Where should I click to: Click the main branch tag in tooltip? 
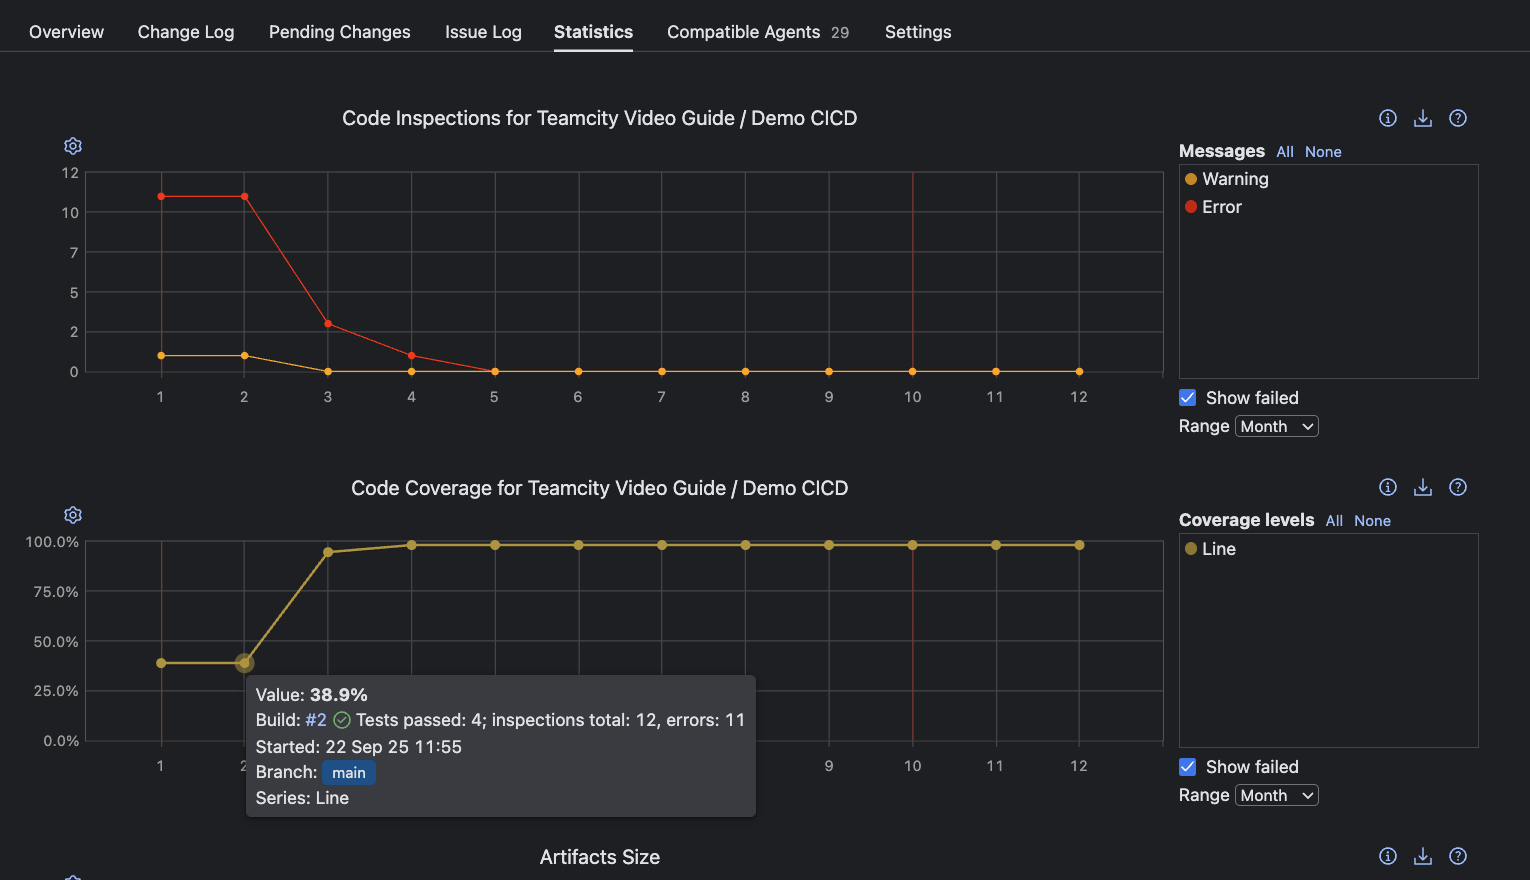click(348, 773)
